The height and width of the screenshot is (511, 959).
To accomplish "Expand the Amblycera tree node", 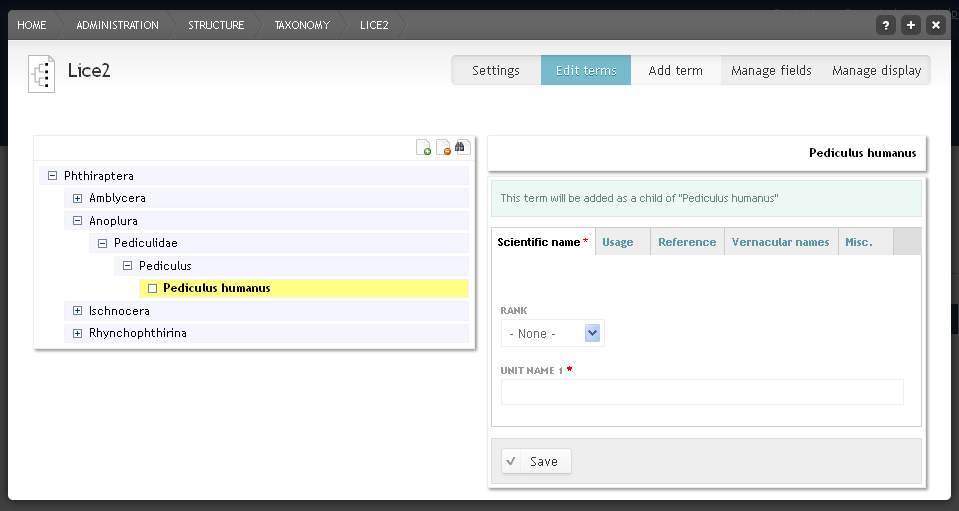I will point(77,198).
